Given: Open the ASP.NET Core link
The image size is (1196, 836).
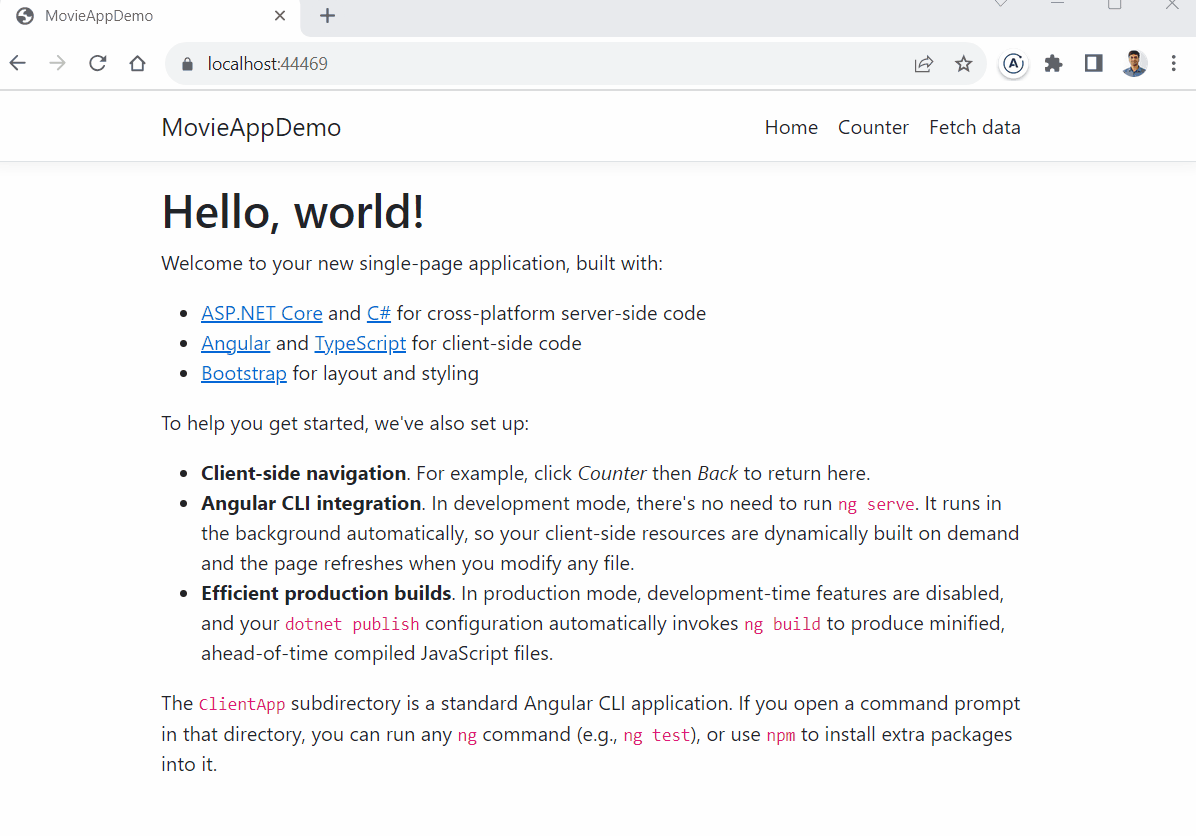Looking at the screenshot, I should click(261, 313).
